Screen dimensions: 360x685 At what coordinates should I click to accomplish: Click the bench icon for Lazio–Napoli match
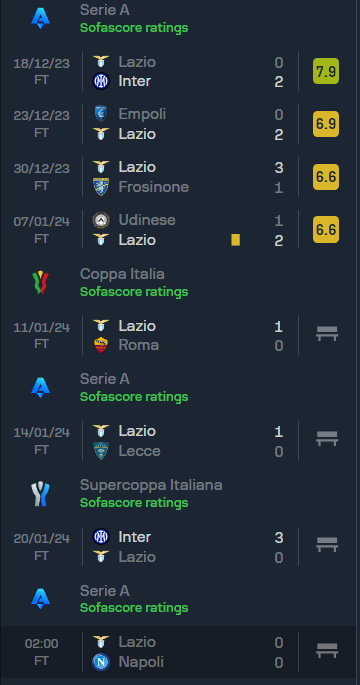point(327,650)
